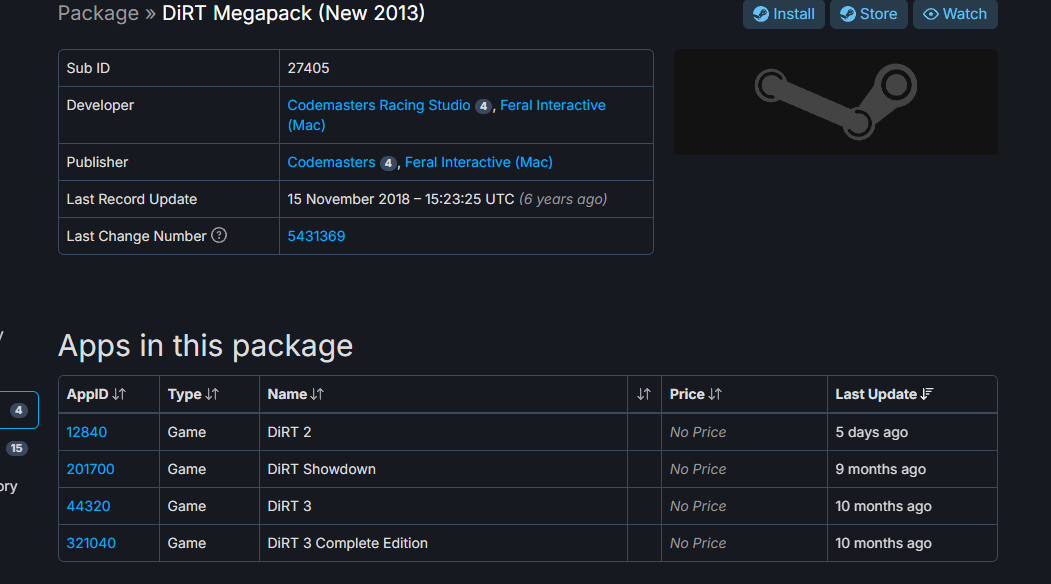Screen dimensions: 1051x584
Task: Sort apps by Type column arrows
Action: (x=212, y=394)
